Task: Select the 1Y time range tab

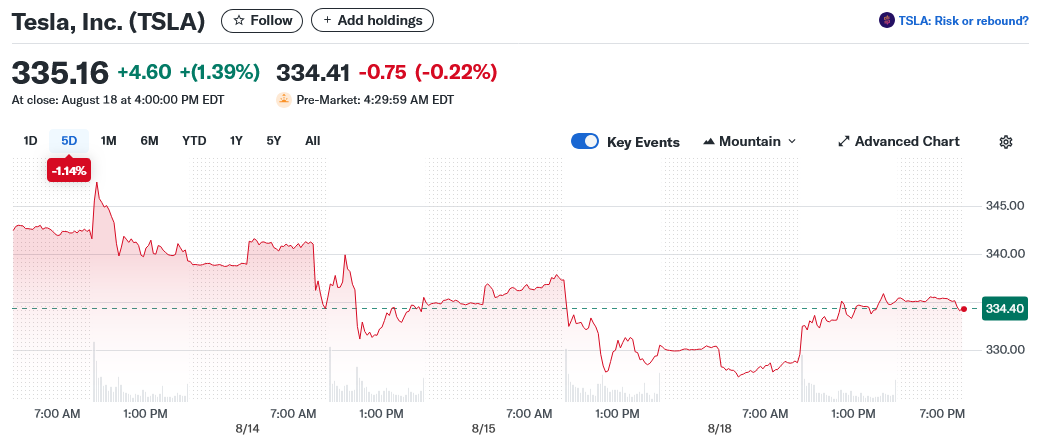Action: pyautogui.click(x=236, y=141)
